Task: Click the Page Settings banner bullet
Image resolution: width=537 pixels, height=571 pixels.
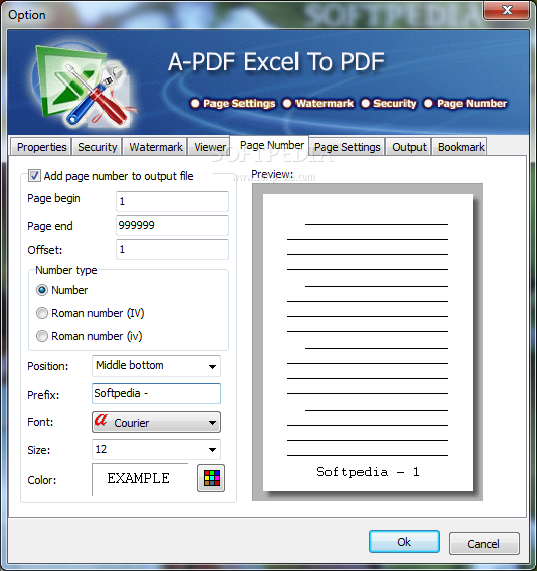Action: point(195,103)
